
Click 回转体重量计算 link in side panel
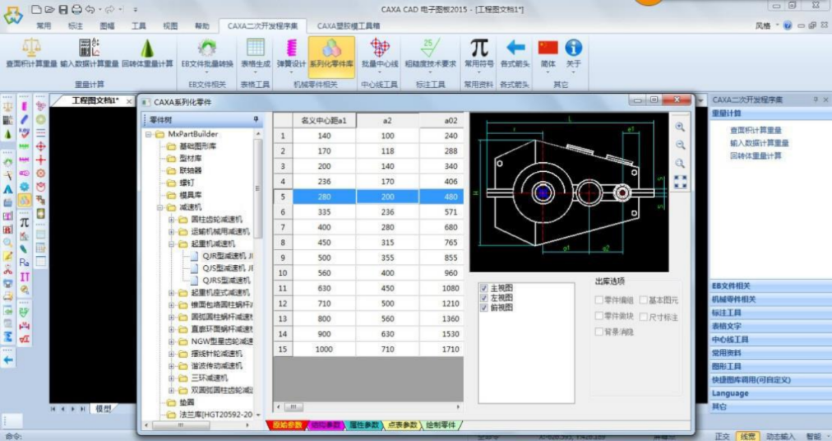coord(756,155)
